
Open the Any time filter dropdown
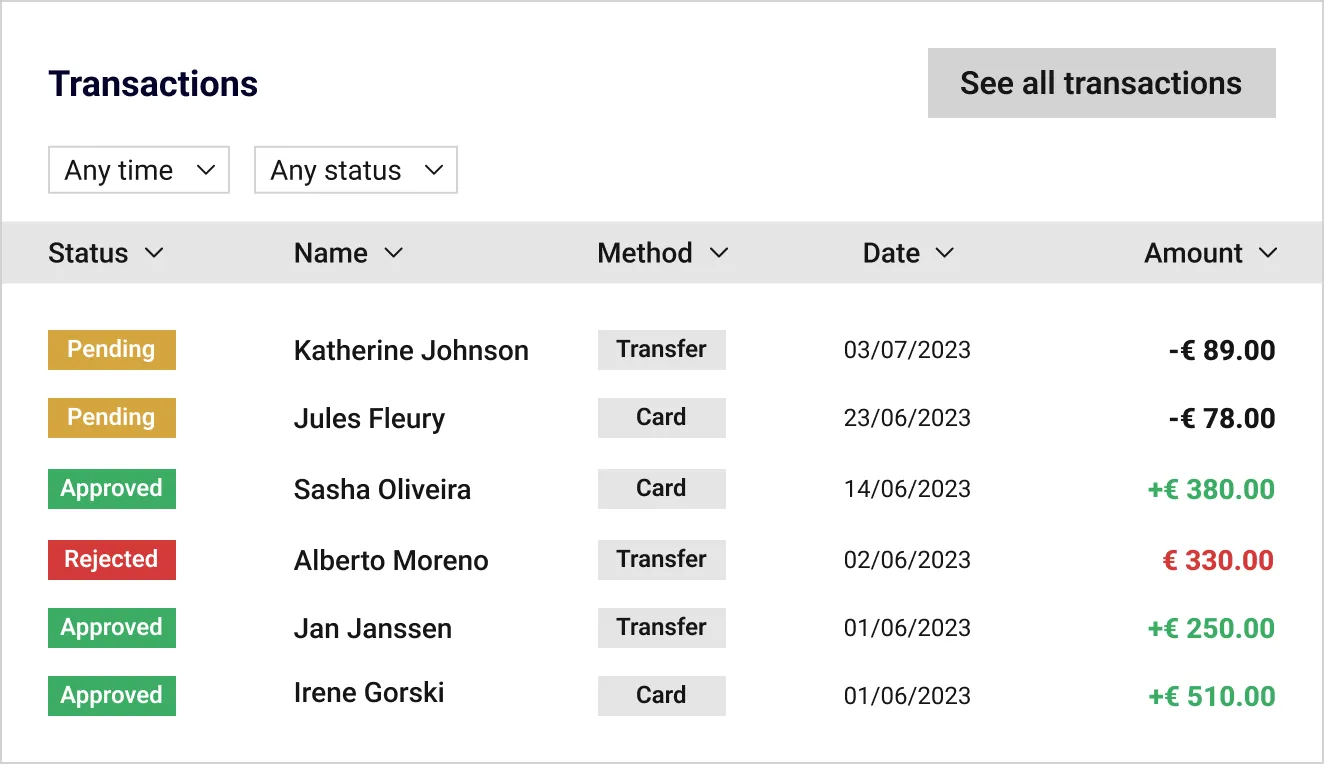pyautogui.click(x=139, y=170)
